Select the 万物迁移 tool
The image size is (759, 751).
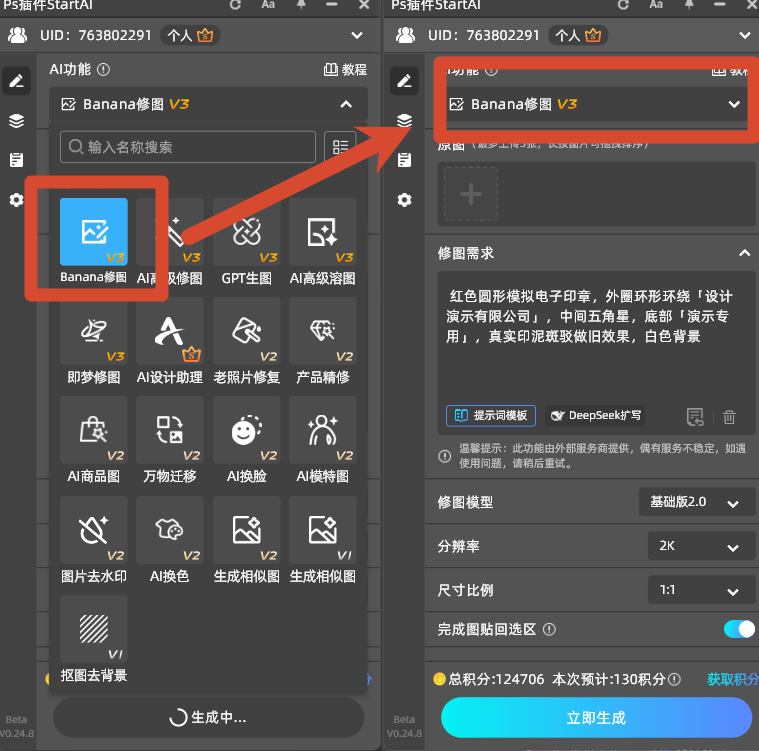coord(170,430)
